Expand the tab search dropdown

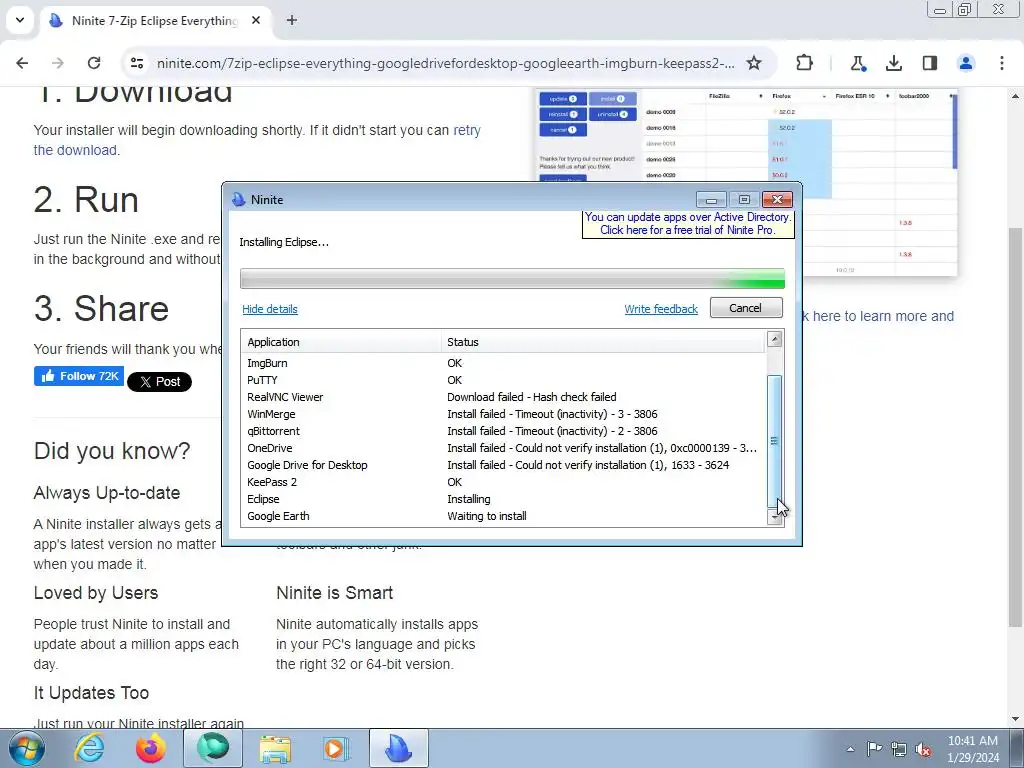(20, 20)
